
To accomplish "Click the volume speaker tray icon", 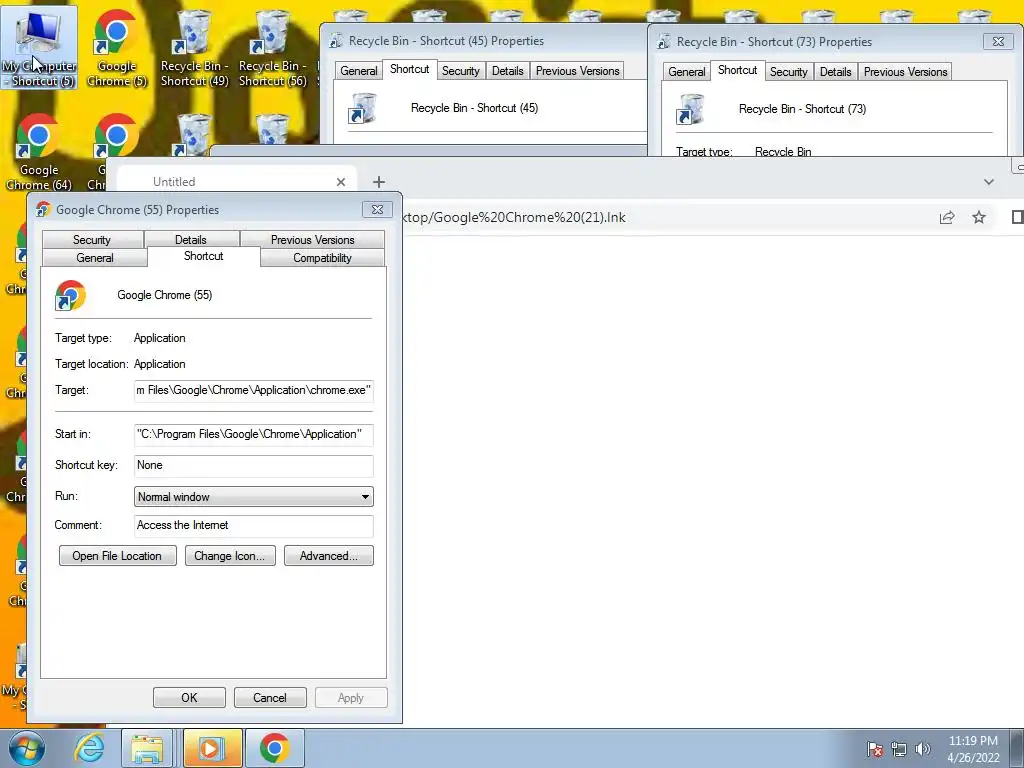I will click(x=922, y=749).
